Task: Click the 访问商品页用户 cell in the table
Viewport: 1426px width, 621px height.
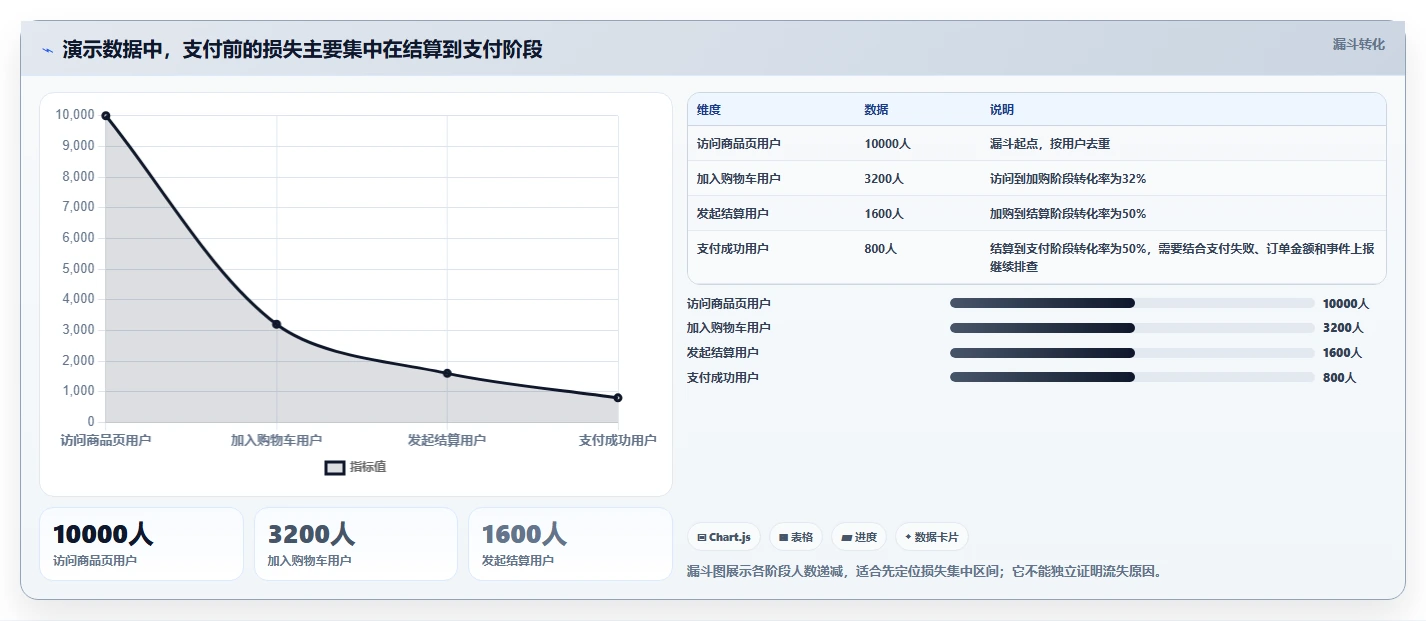Action: click(x=739, y=144)
